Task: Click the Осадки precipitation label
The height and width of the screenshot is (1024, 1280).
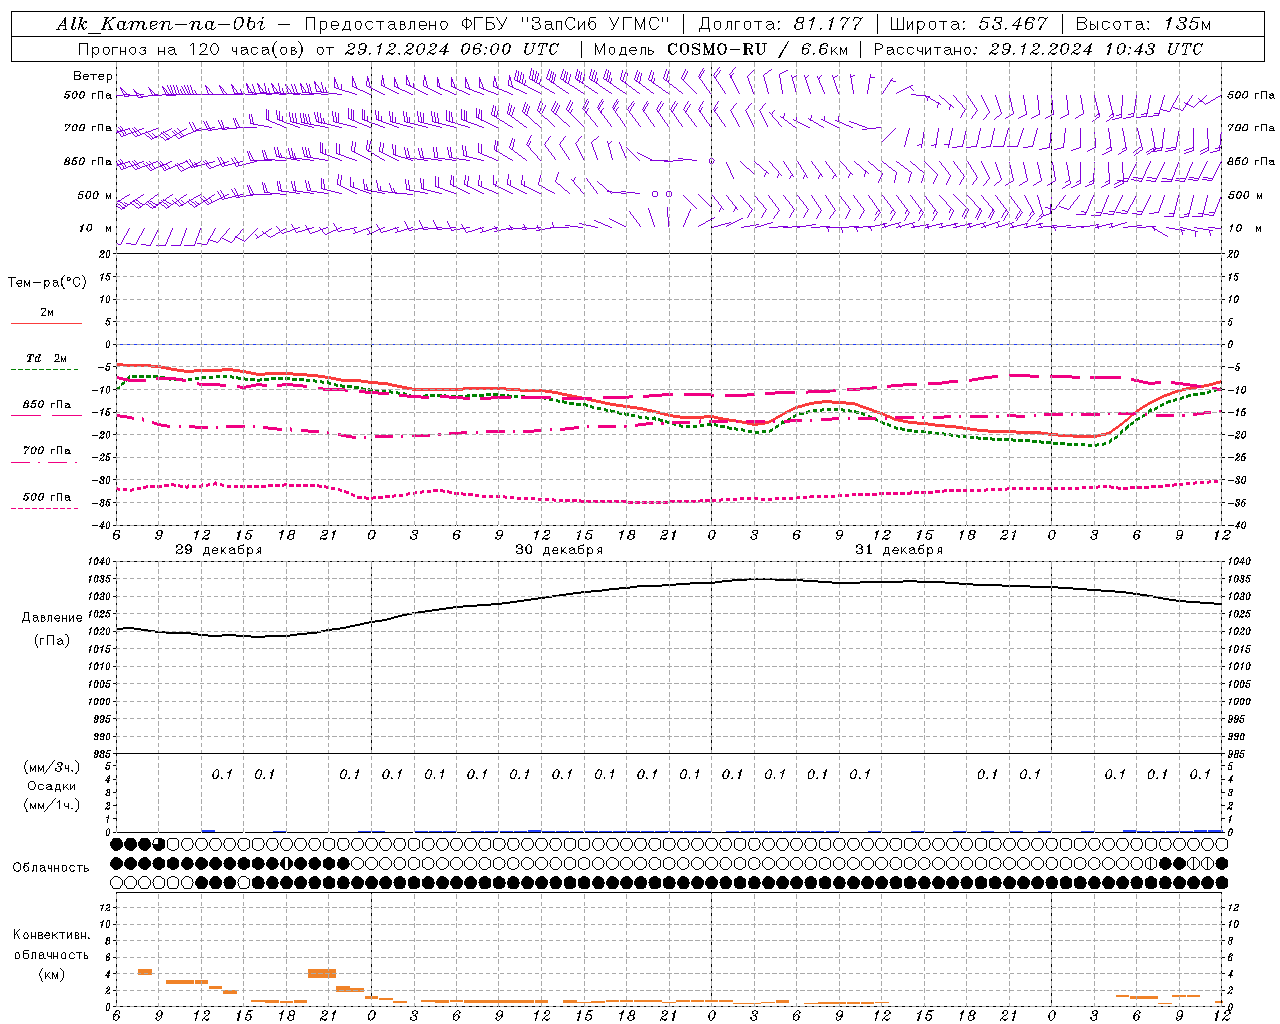Action: point(52,786)
